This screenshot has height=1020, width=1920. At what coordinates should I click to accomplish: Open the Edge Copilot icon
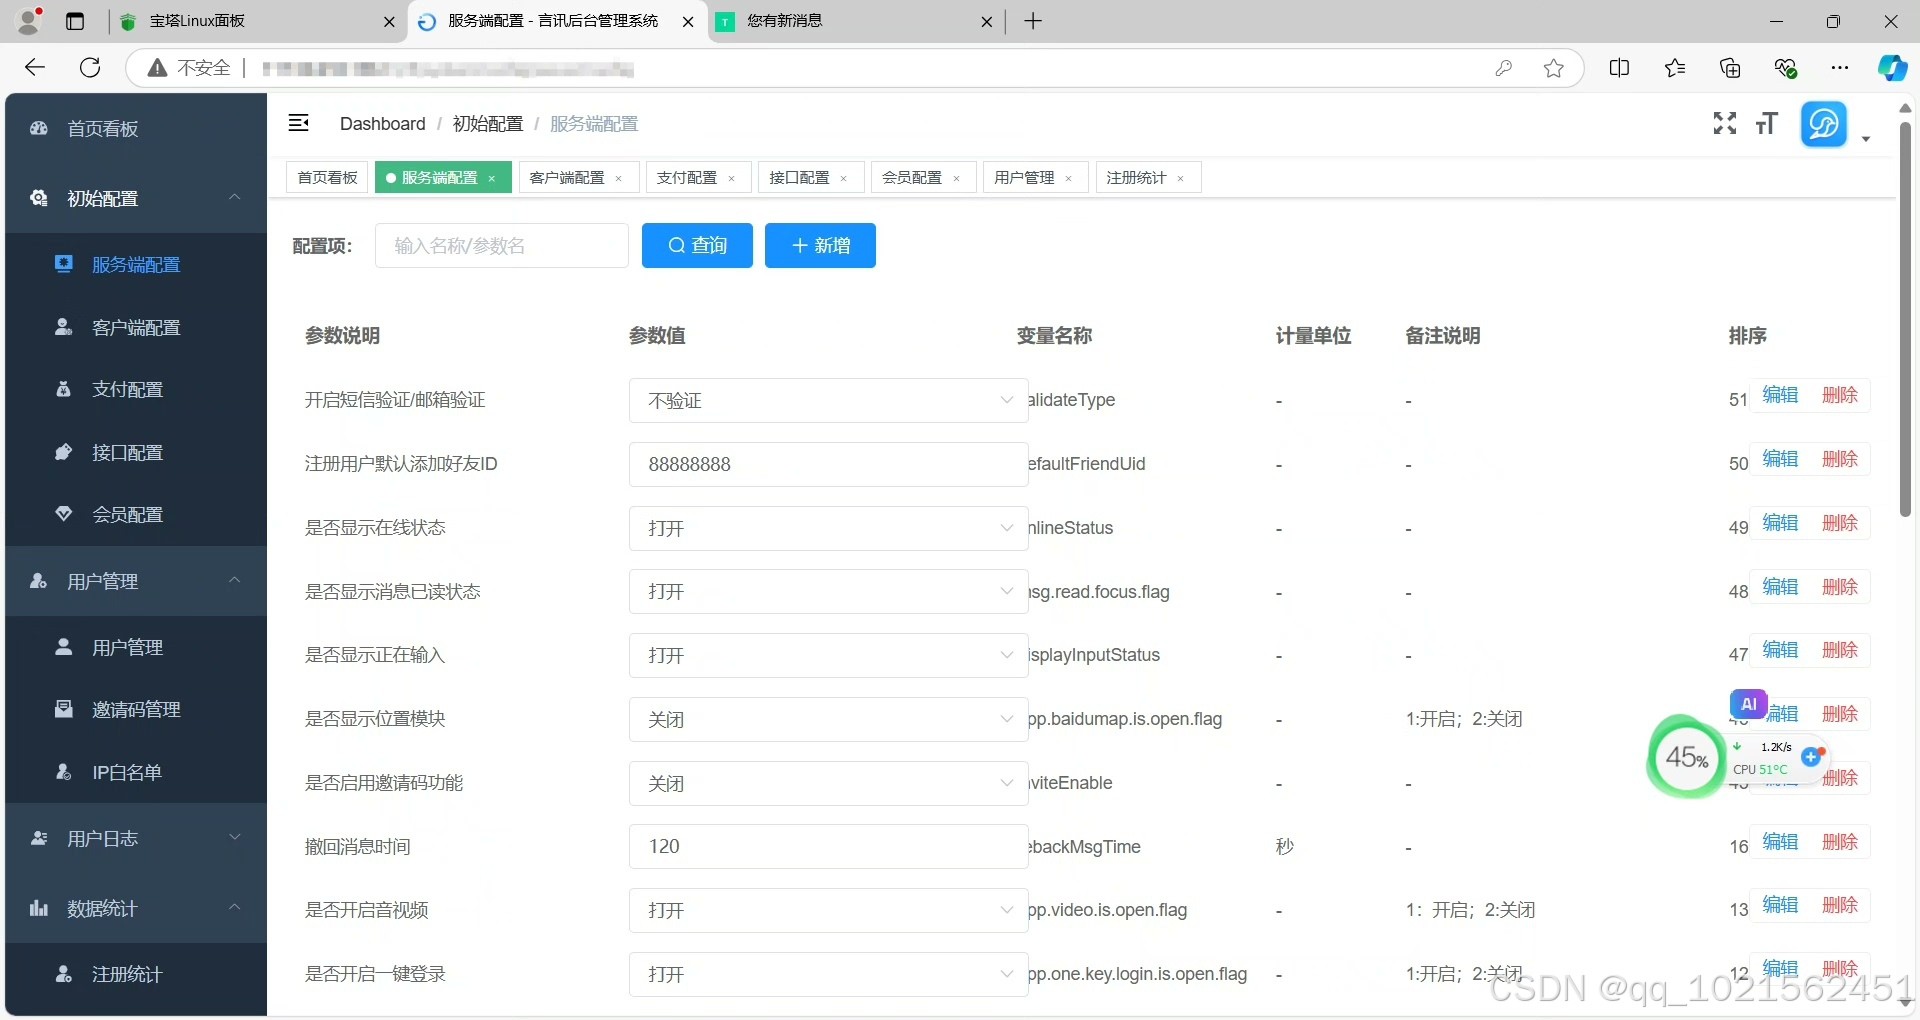click(x=1891, y=68)
